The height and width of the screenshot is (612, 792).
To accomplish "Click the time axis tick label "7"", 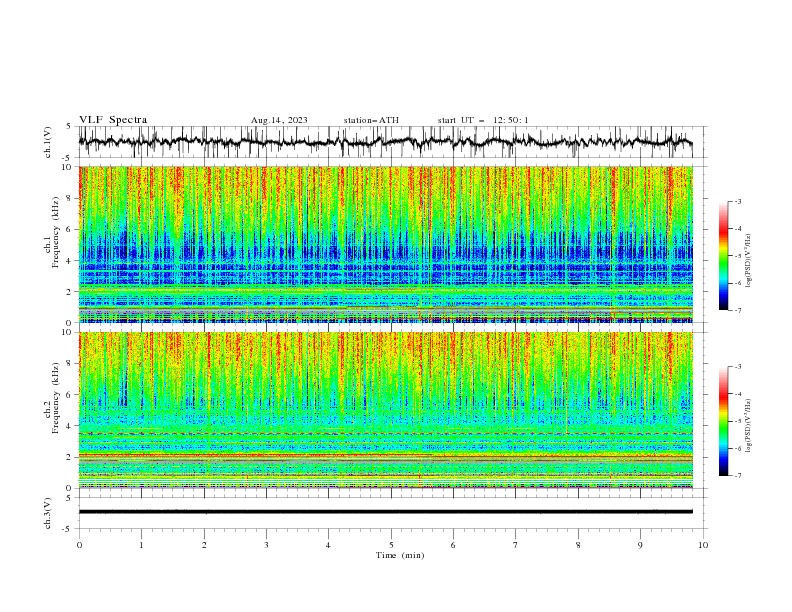I will pos(516,545).
